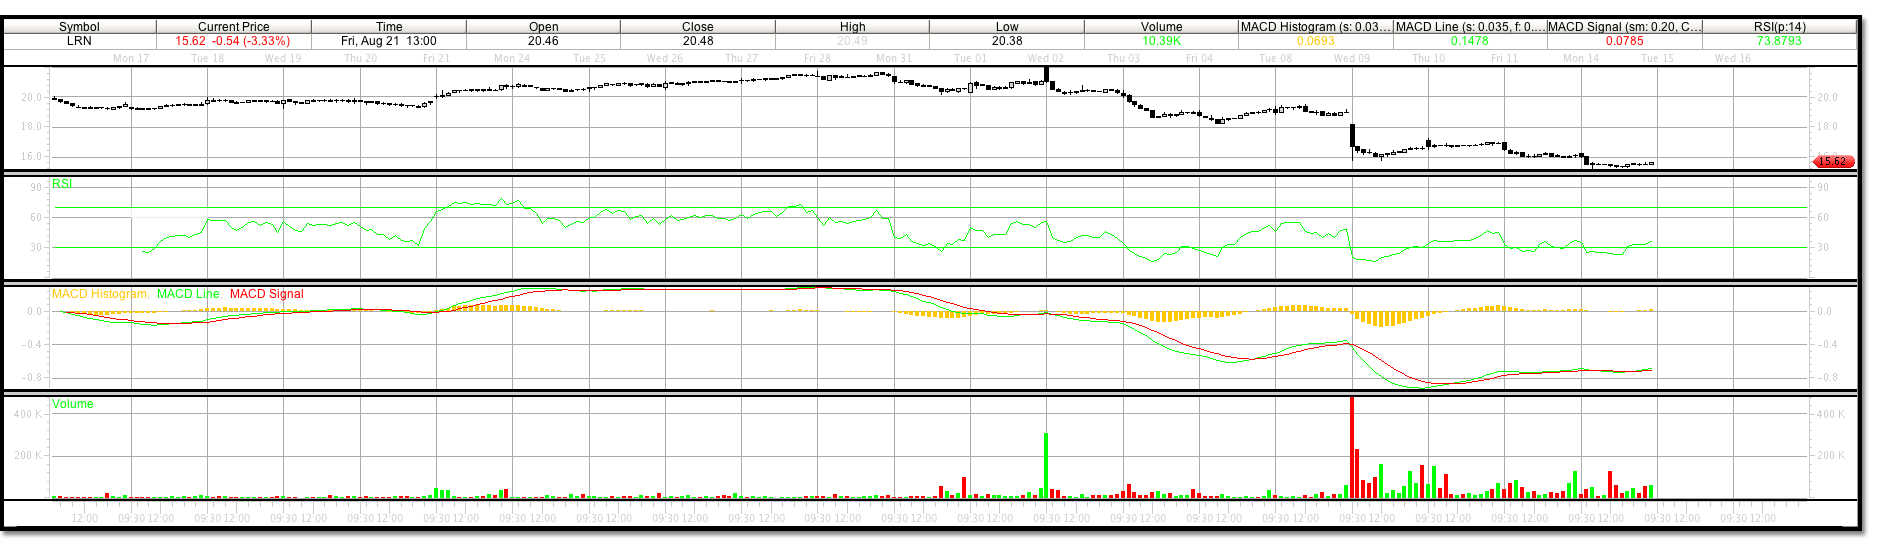Click the green 73.8793 RSI value
The width and height of the screenshot is (1877, 546).
pos(1779,41)
